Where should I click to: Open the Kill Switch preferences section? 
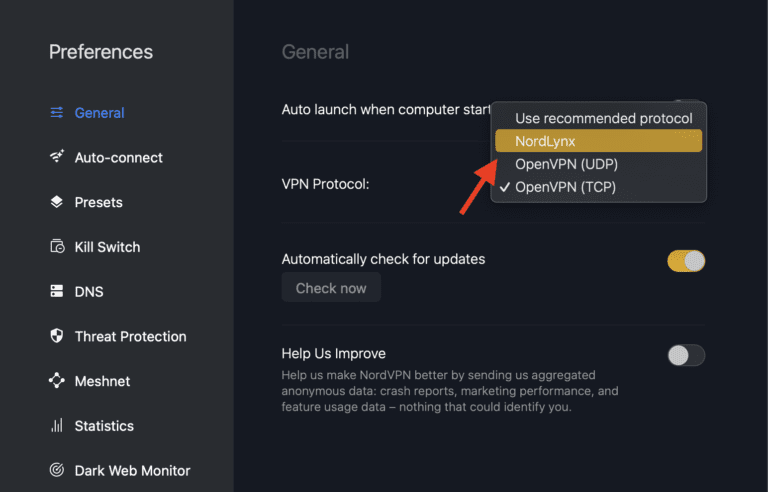pyautogui.click(x=107, y=247)
